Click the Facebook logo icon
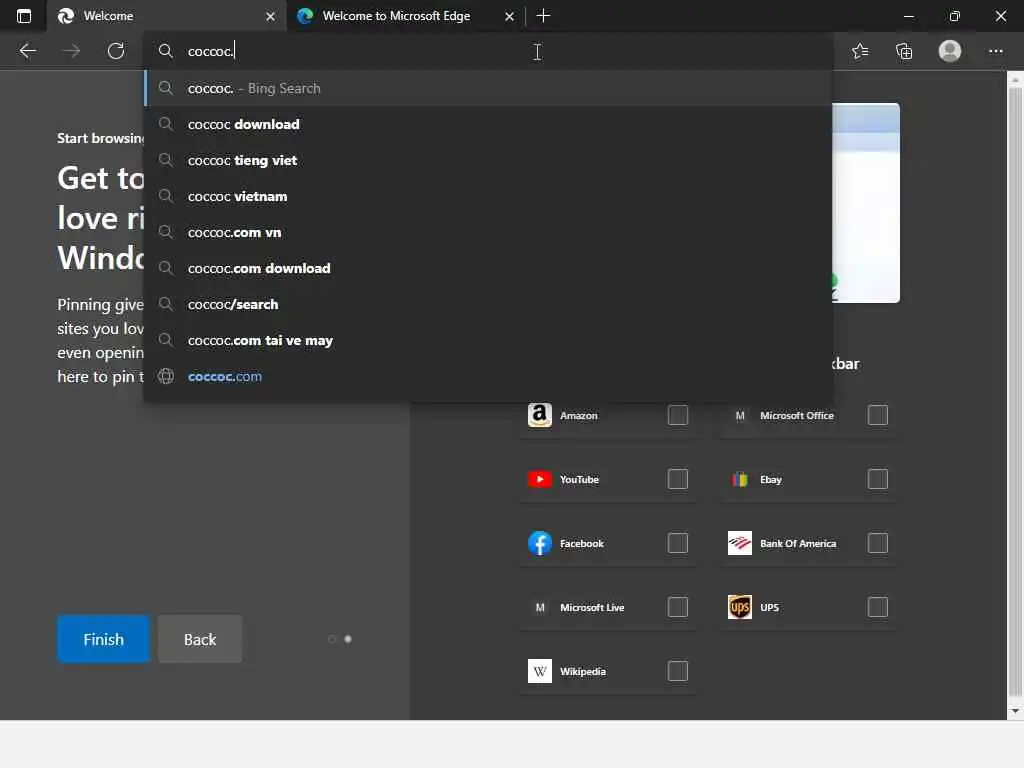The image size is (1024, 768). (x=539, y=543)
